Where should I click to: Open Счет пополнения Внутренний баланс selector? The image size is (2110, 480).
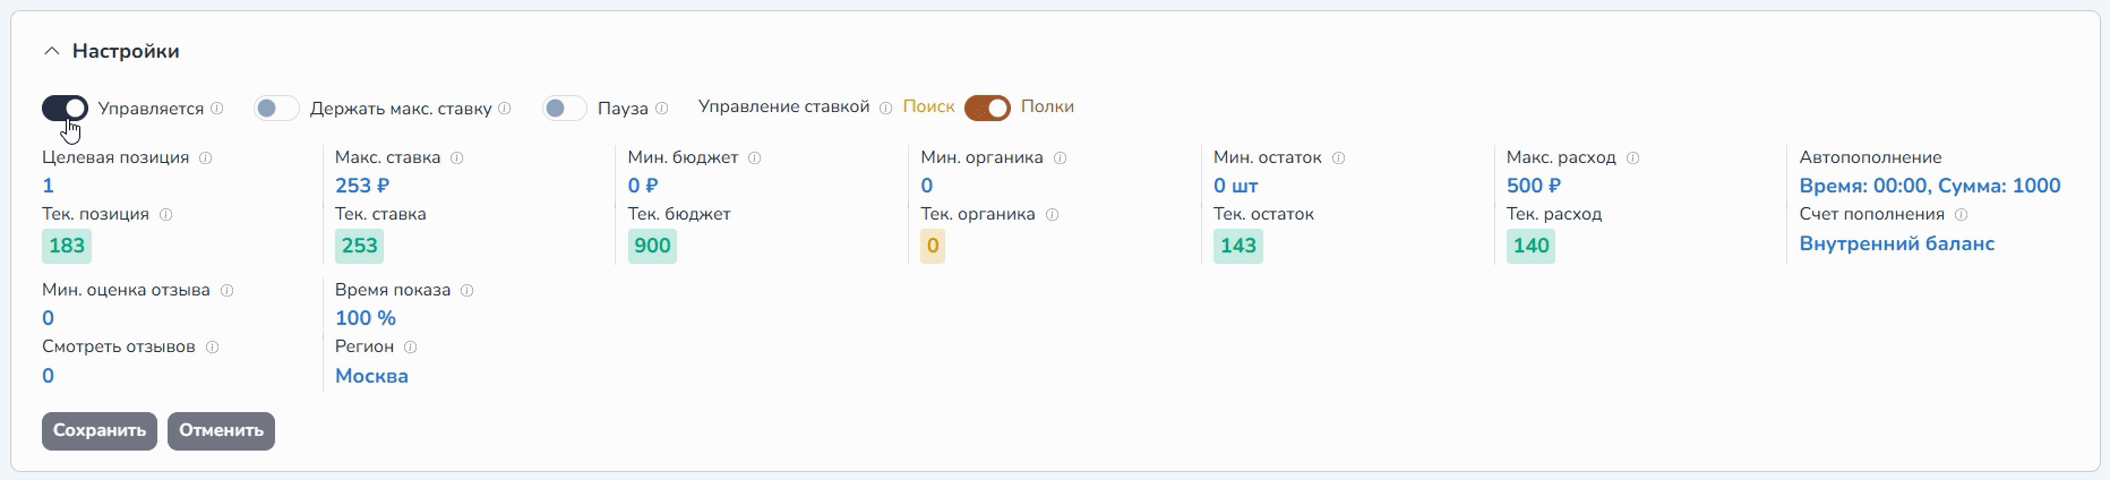pos(1896,244)
